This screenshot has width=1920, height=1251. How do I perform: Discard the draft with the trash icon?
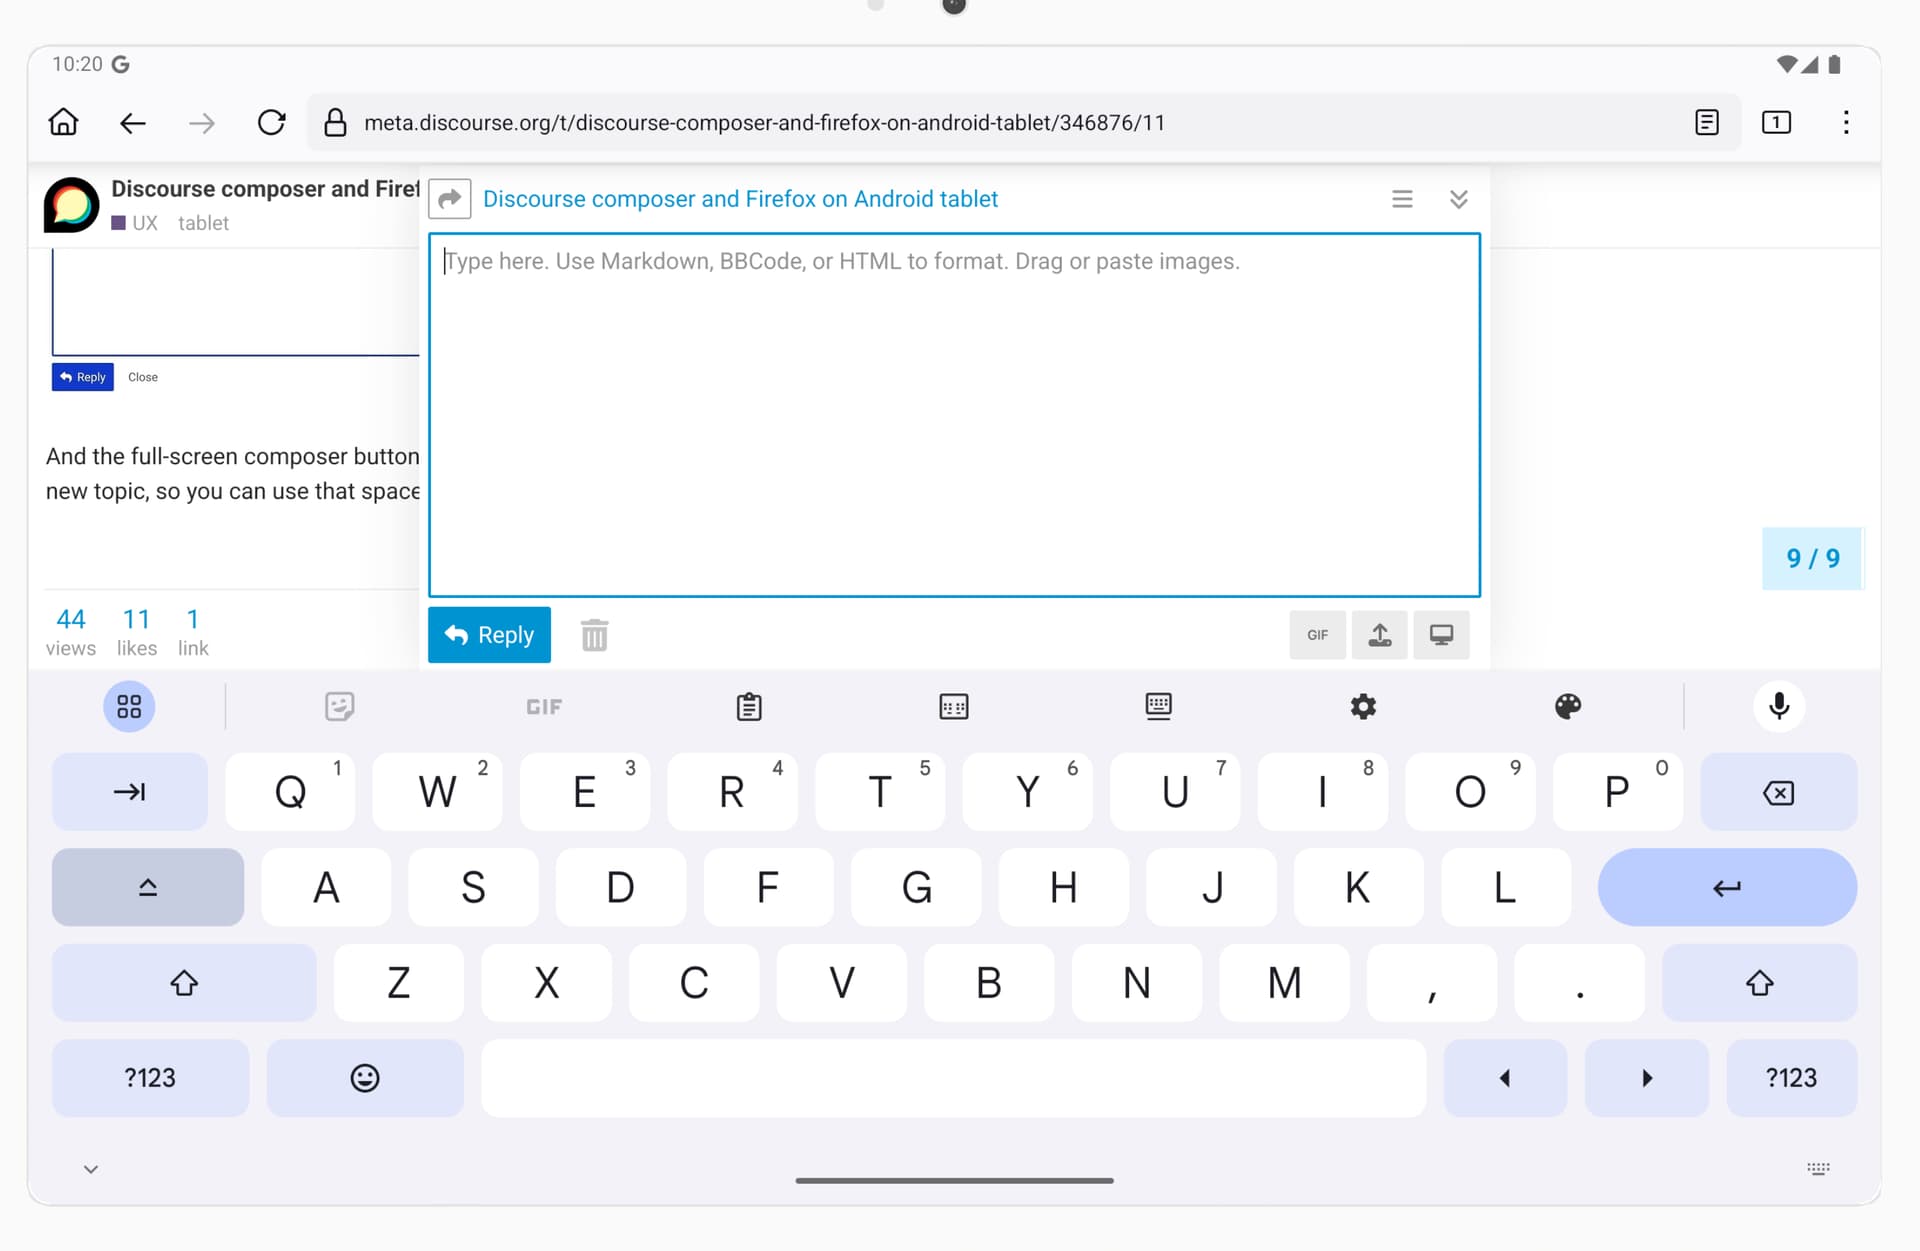pyautogui.click(x=595, y=635)
